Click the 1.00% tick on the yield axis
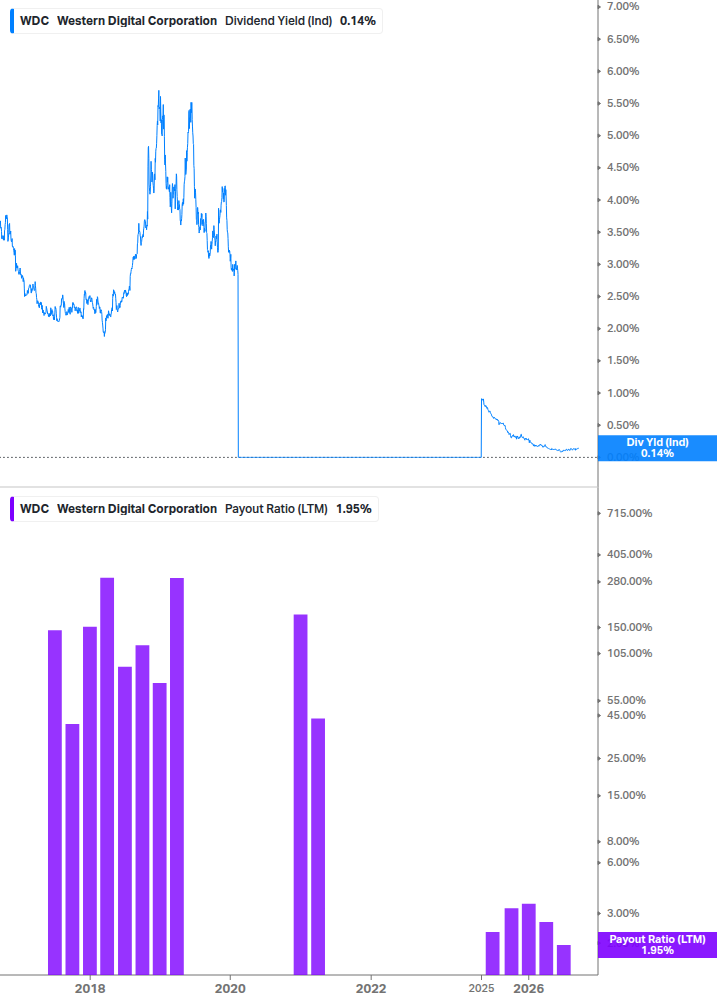The width and height of the screenshot is (717, 1005). pyautogui.click(x=623, y=393)
